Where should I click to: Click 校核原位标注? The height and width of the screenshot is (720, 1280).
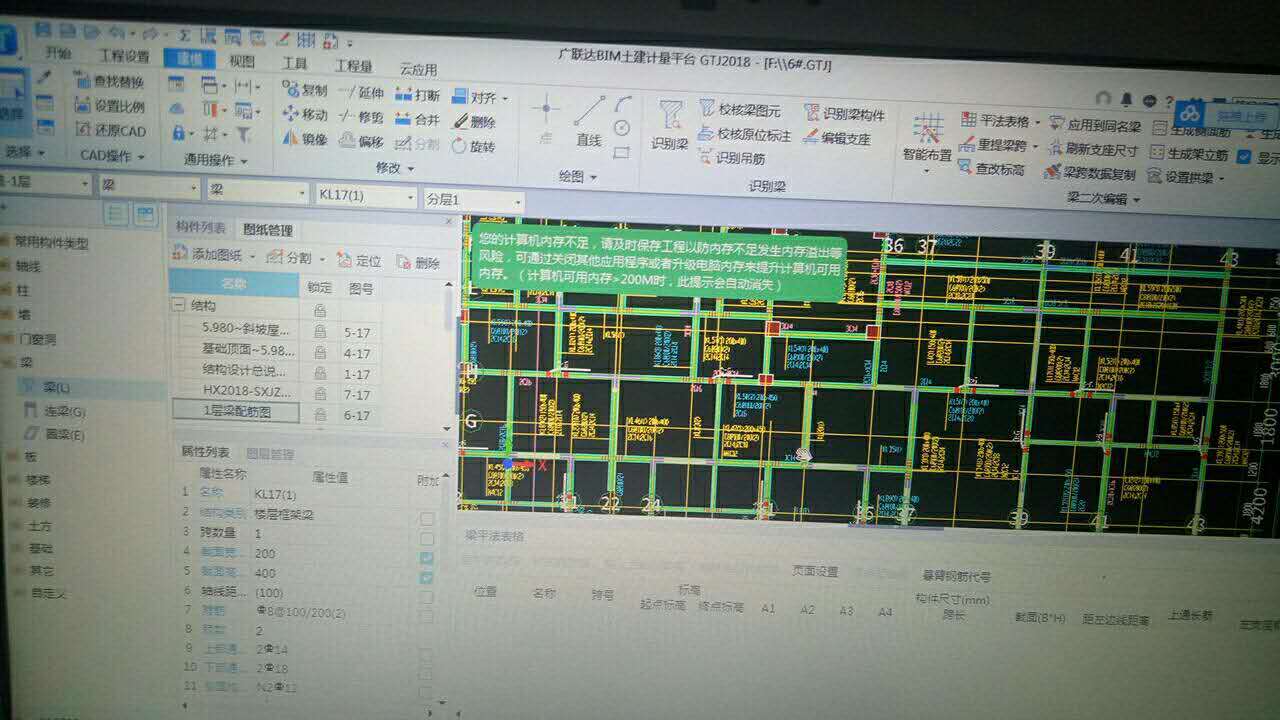click(x=745, y=134)
